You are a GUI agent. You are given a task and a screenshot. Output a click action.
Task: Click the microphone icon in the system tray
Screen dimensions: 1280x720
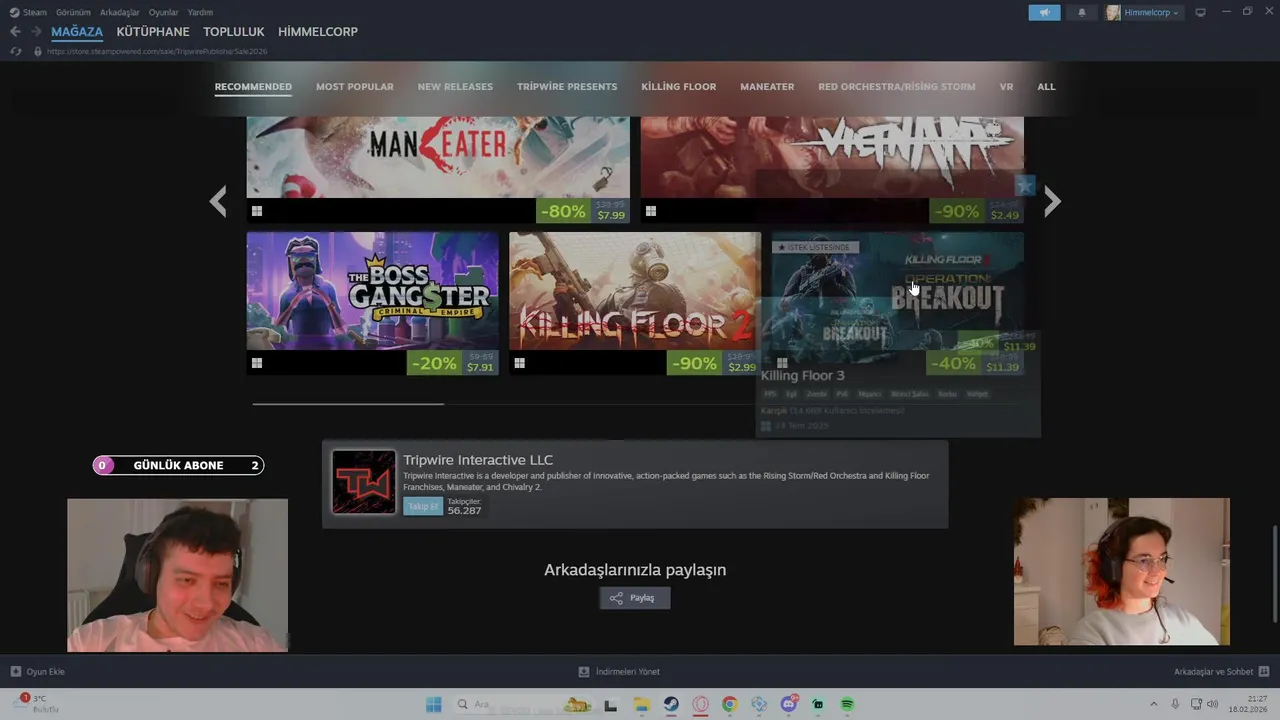[x=1175, y=704]
